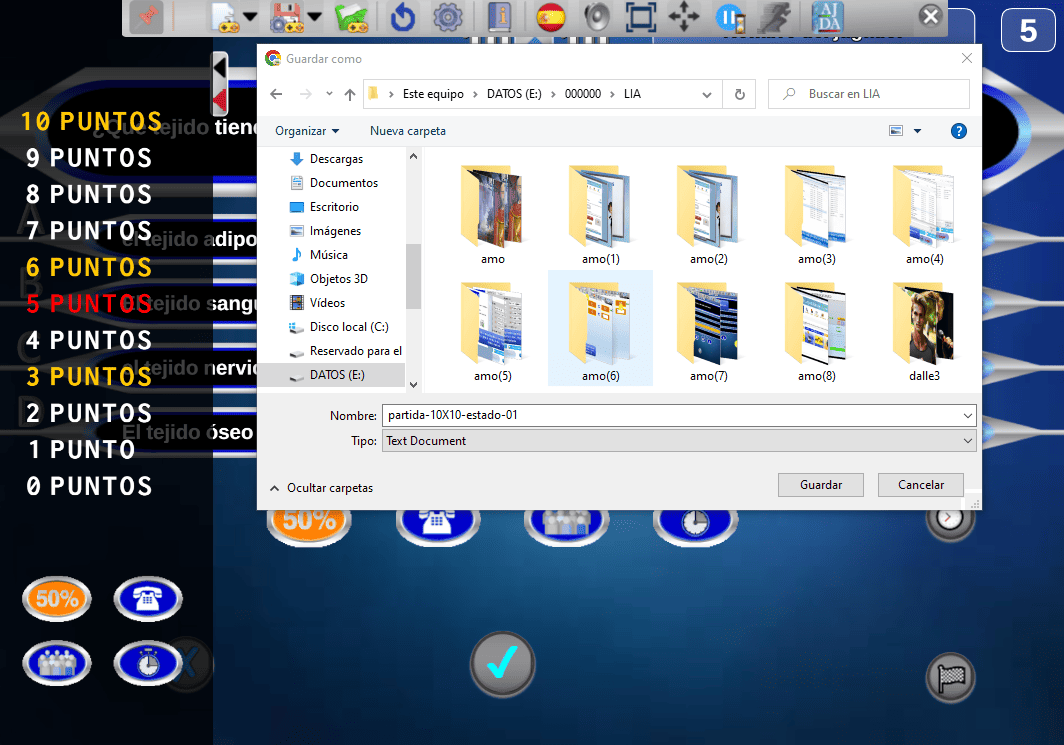Collapse folders with Ocultar carpetas
Viewport: 1064px width, 745px height.
point(321,488)
